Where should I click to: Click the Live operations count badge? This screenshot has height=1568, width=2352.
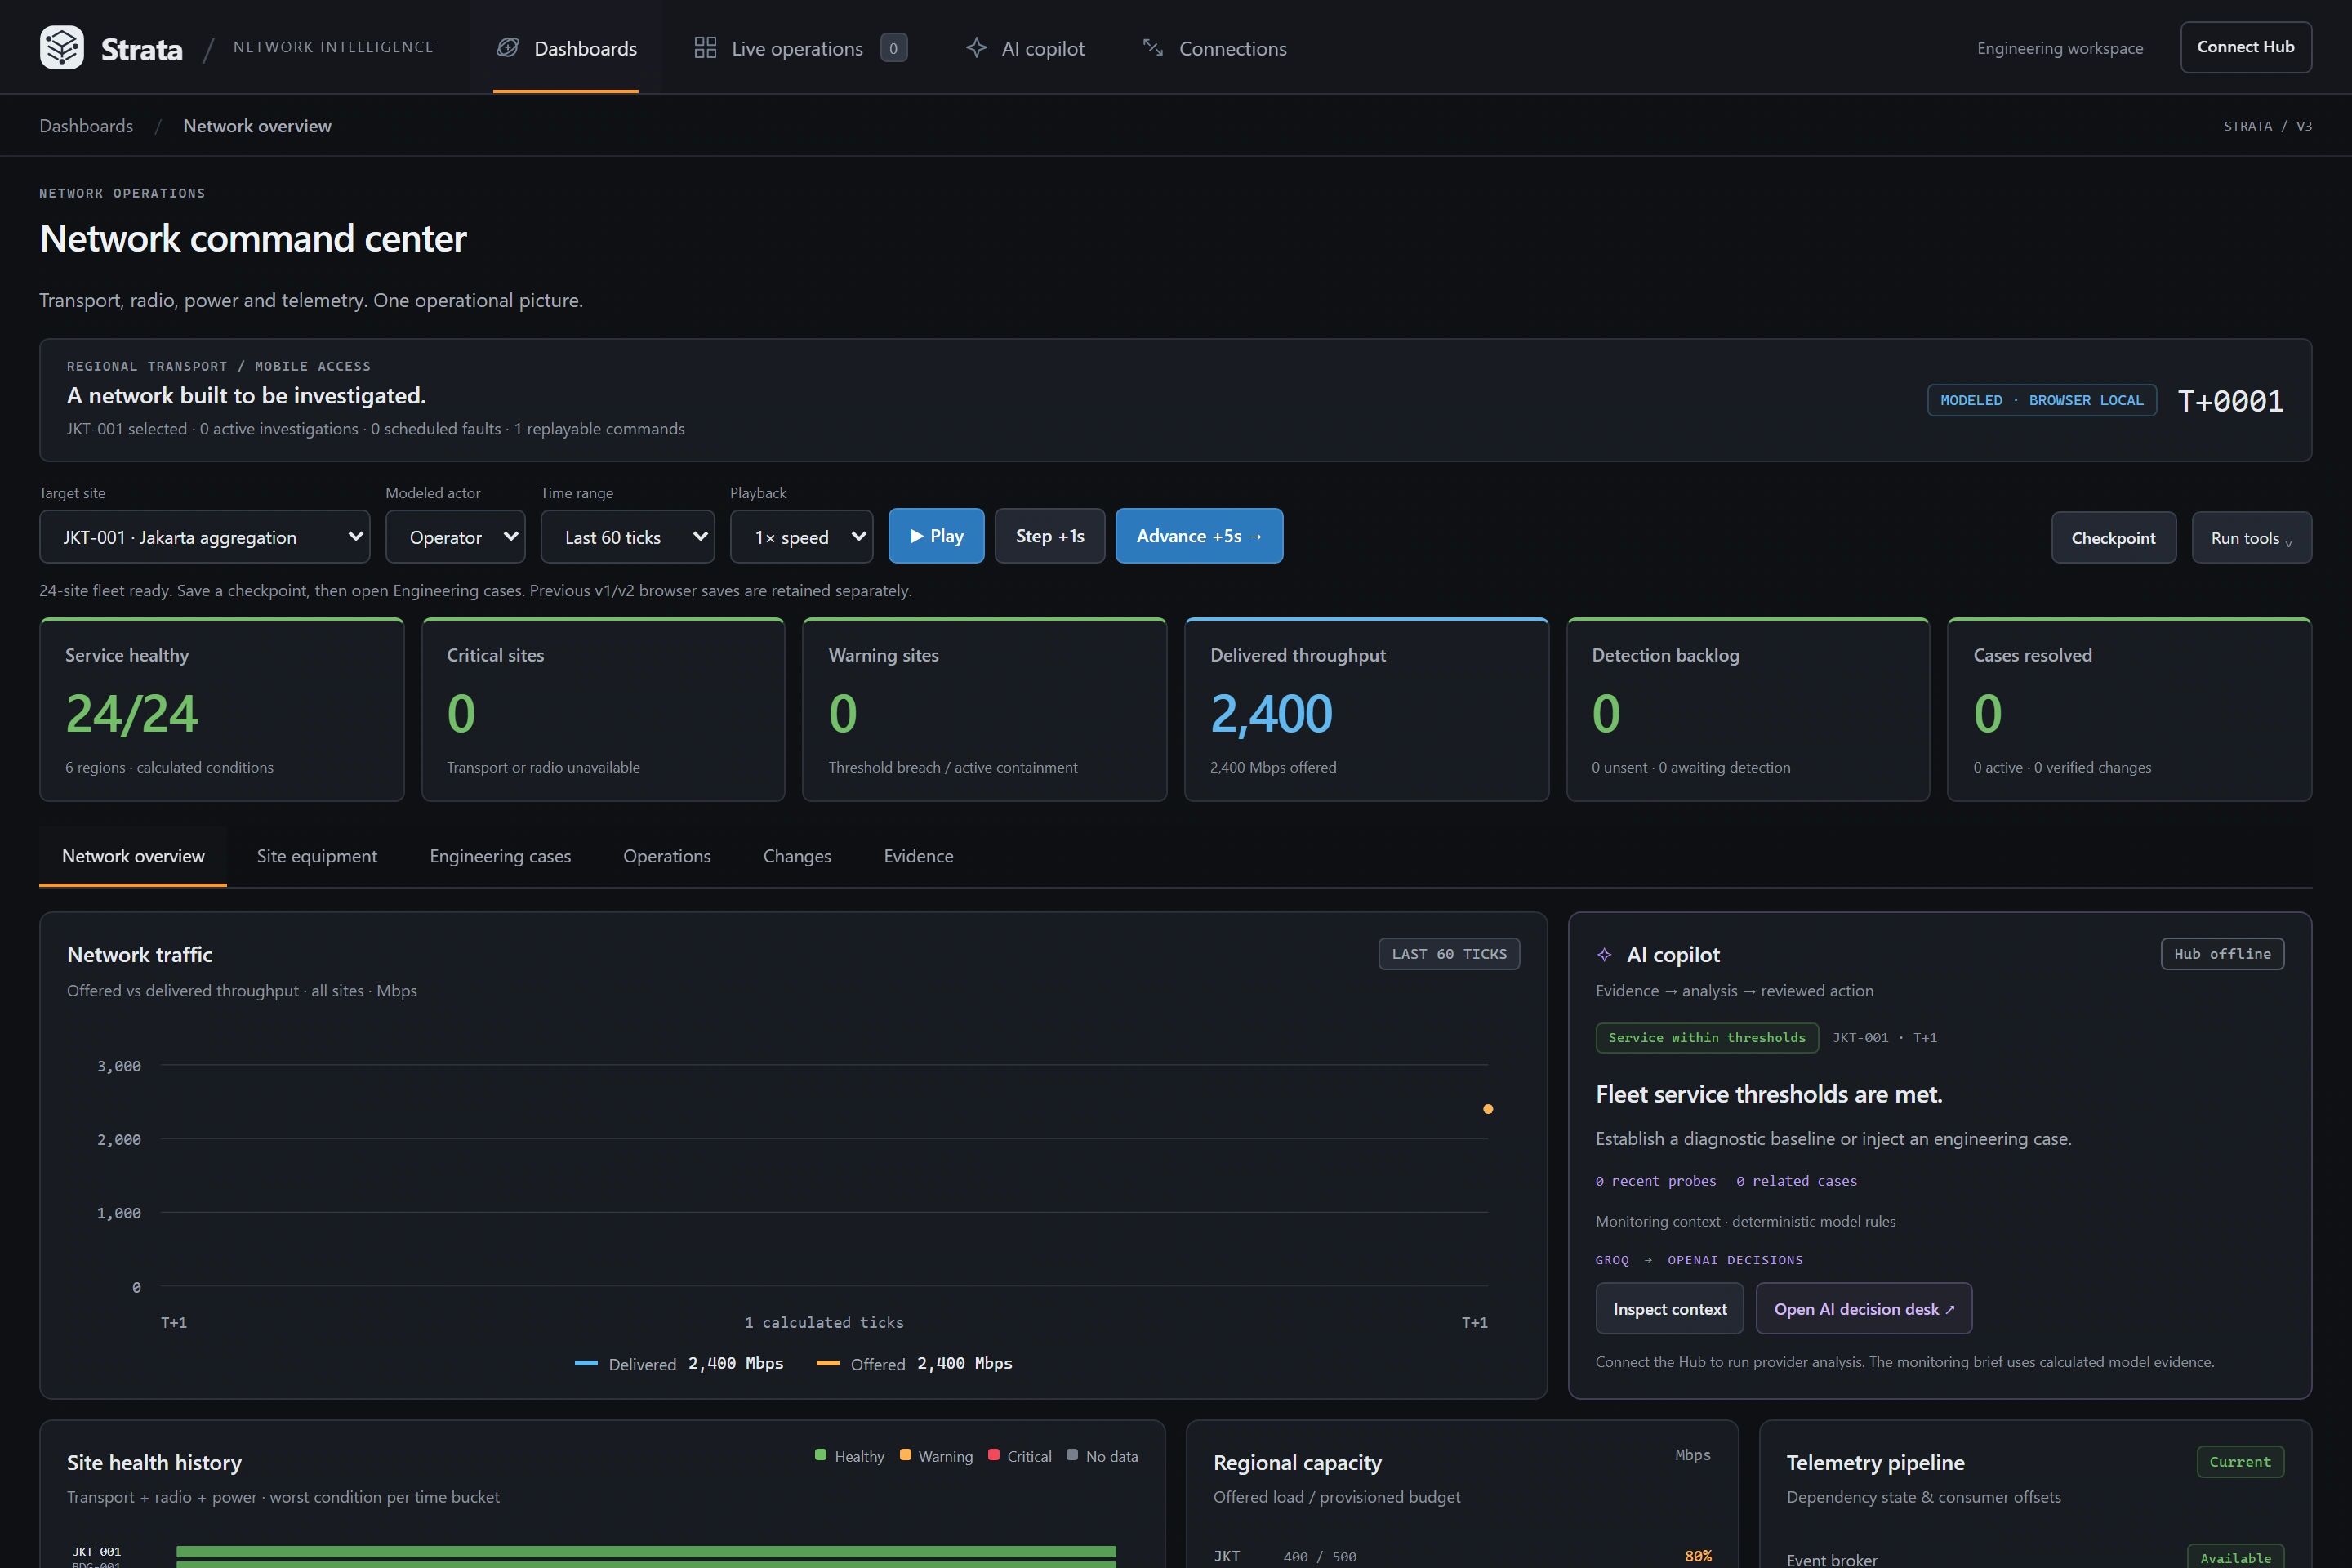pyautogui.click(x=893, y=48)
